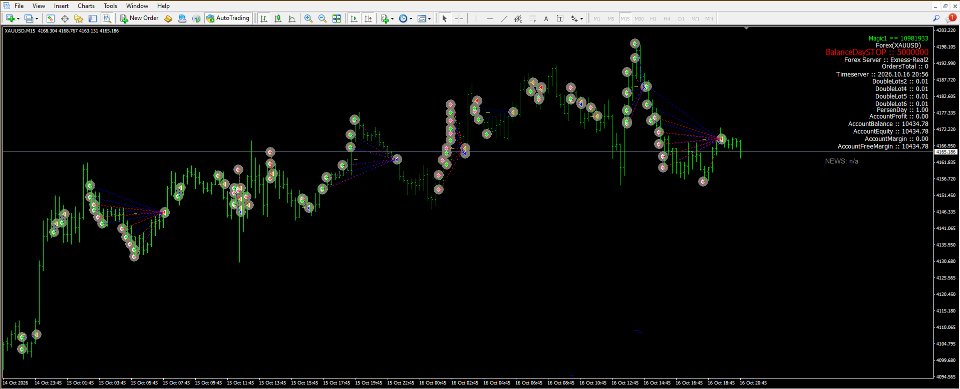Toggle chart auto scroll

tap(354, 18)
